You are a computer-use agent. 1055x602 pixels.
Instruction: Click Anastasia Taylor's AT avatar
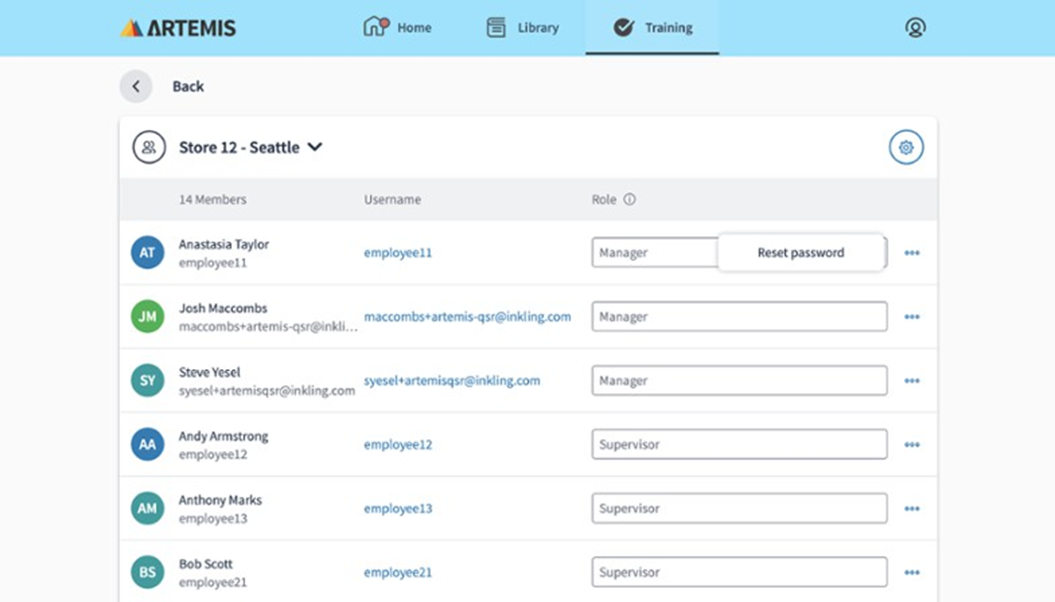pos(147,253)
